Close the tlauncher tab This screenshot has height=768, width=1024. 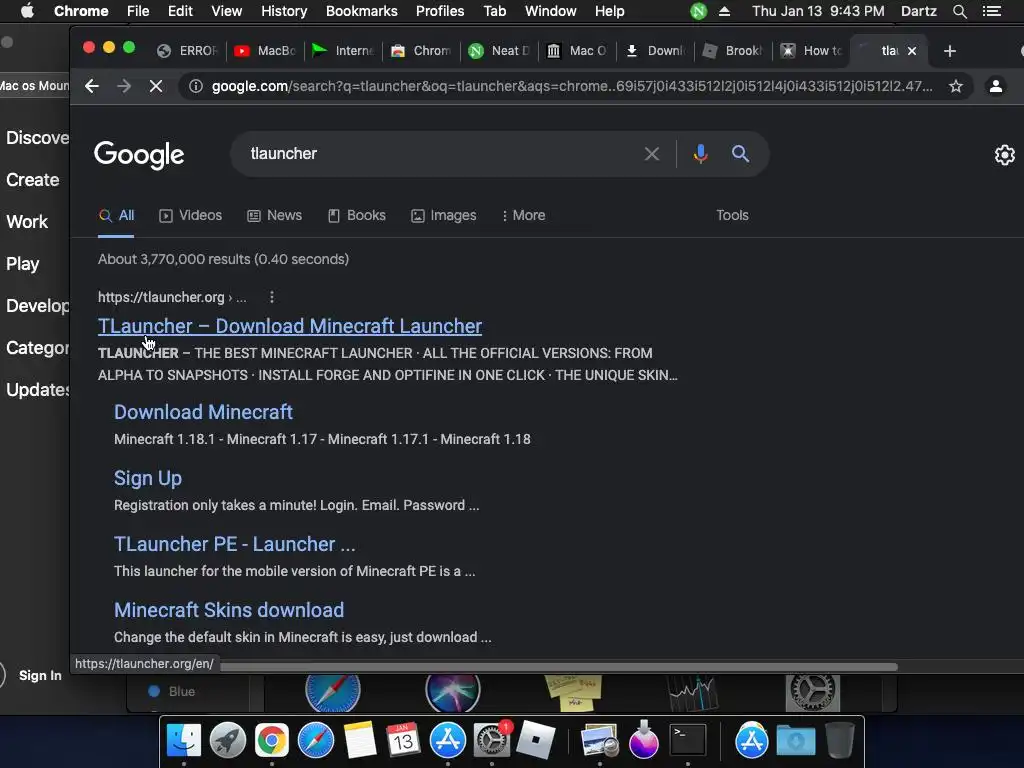click(x=912, y=51)
